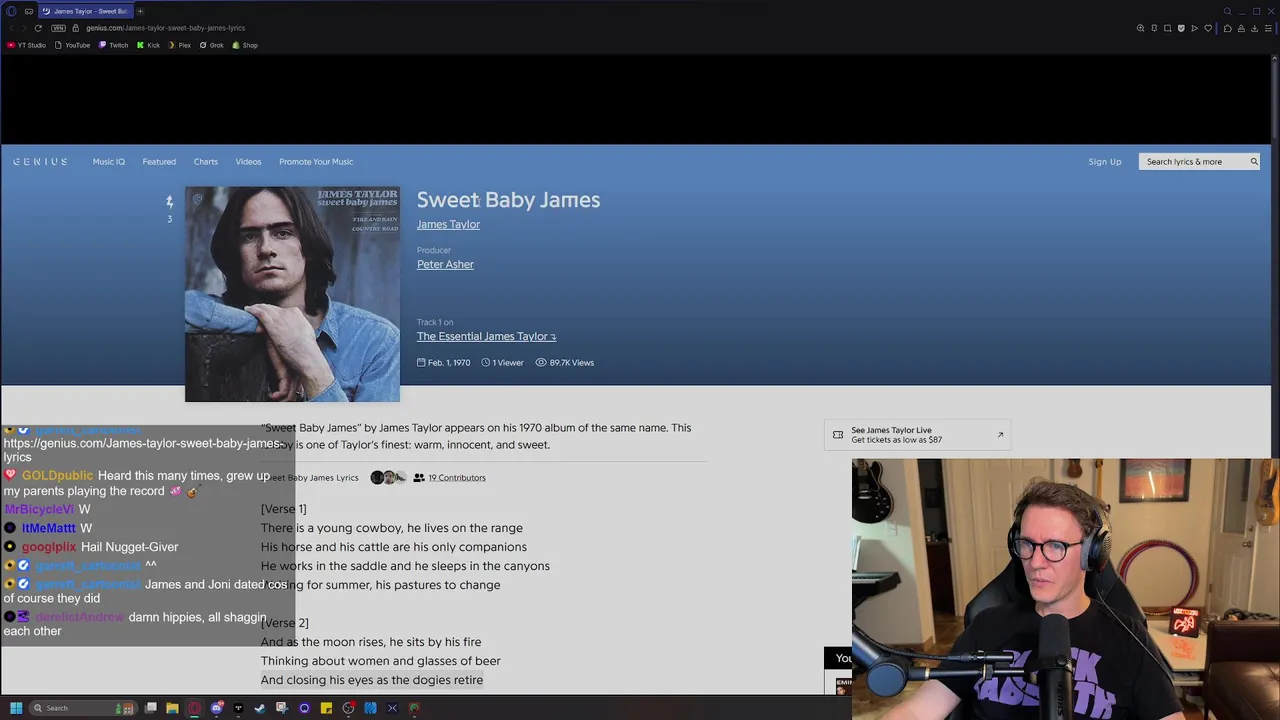Click the taskbar Search box
1280x720 pixels.
(x=82, y=708)
